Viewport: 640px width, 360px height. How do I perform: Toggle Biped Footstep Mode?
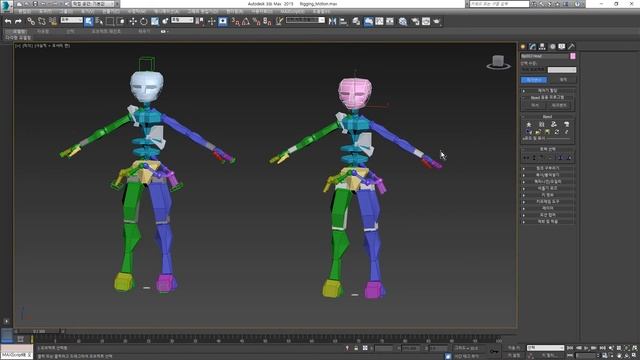coord(541,124)
